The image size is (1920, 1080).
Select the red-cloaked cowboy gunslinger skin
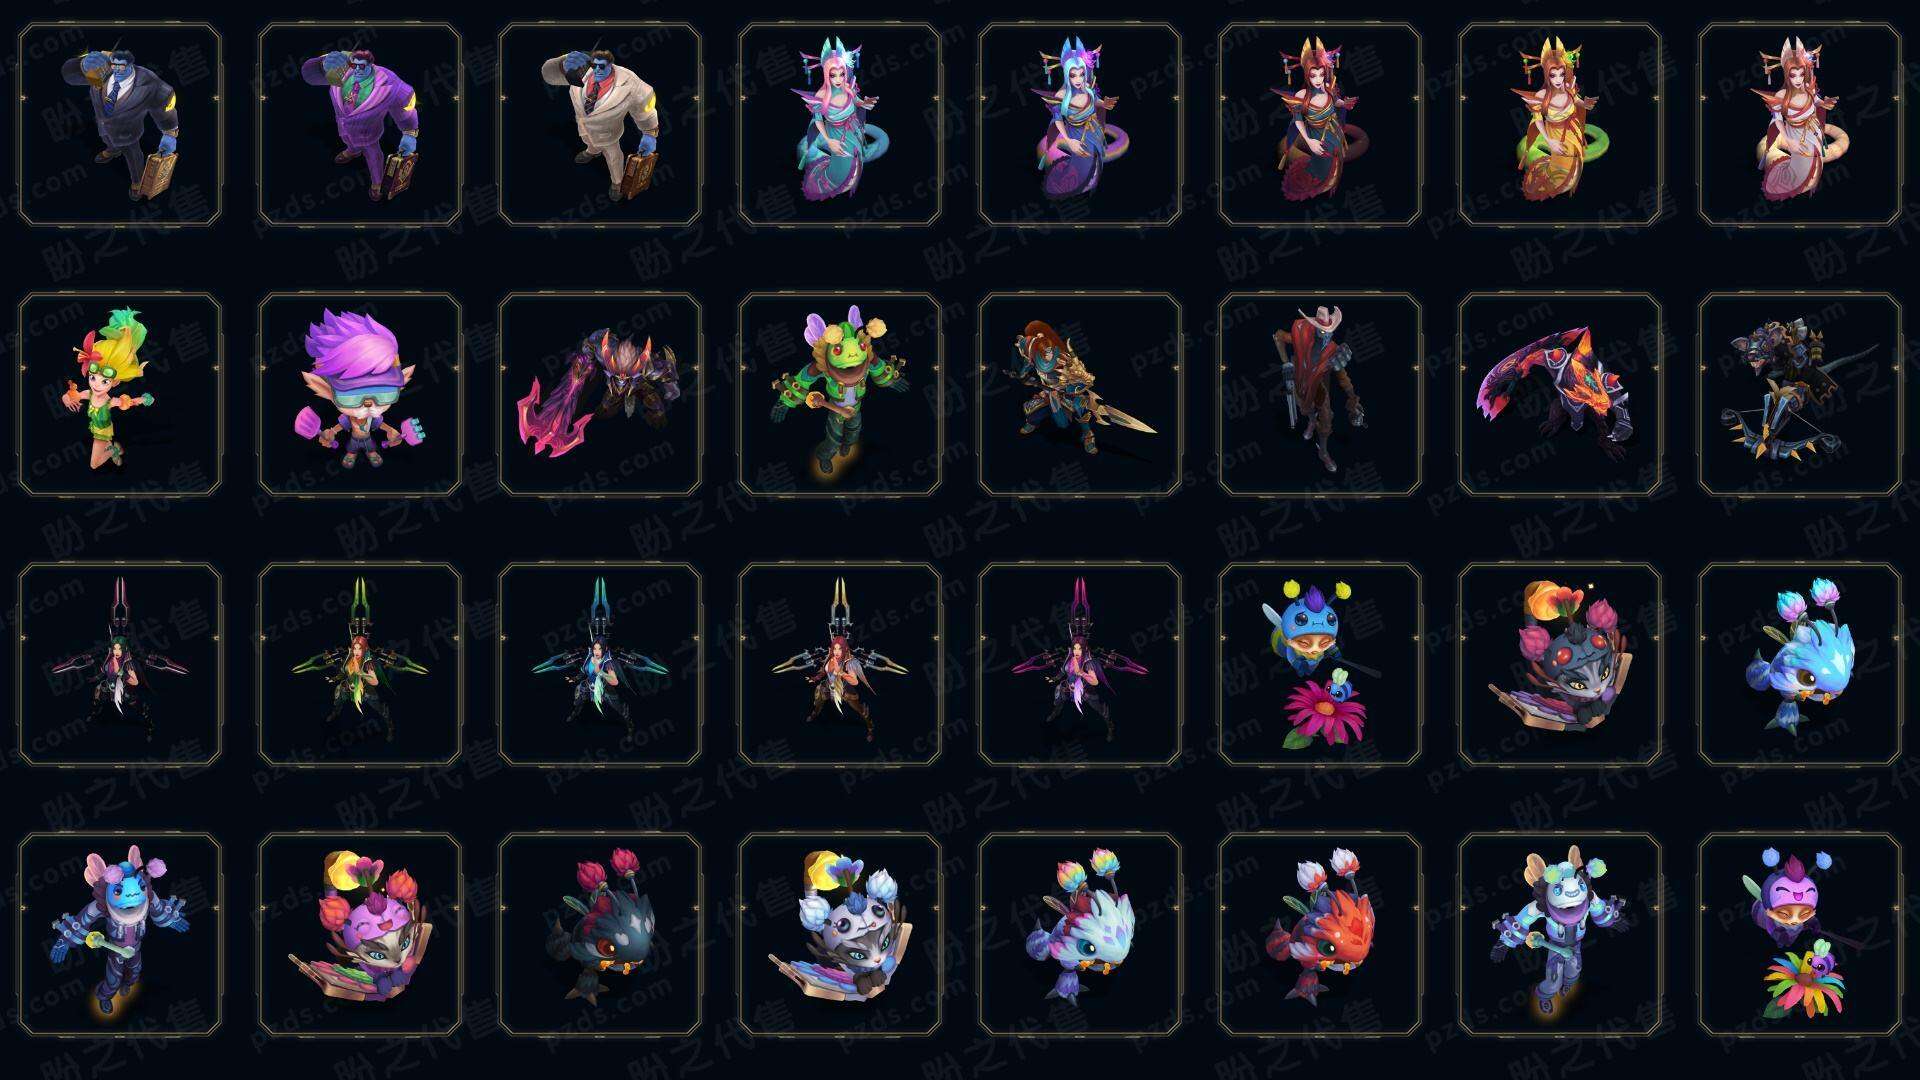point(1320,394)
